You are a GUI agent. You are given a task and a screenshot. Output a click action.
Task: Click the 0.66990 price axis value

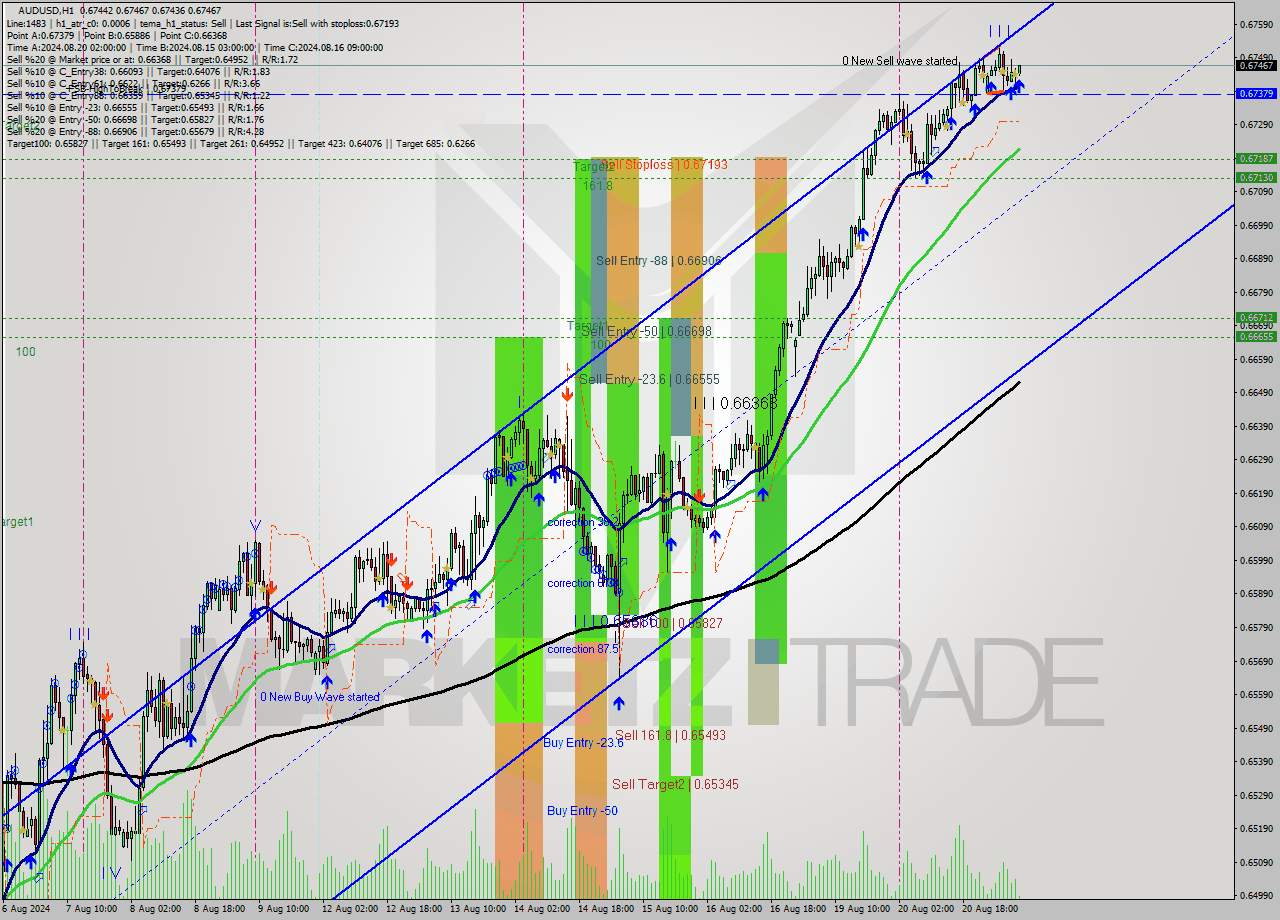[x=1256, y=225]
